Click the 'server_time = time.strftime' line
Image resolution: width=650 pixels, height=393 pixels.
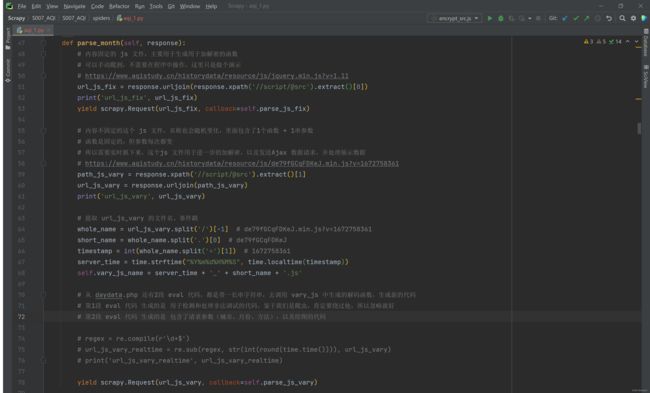pyautogui.click(x=213, y=262)
